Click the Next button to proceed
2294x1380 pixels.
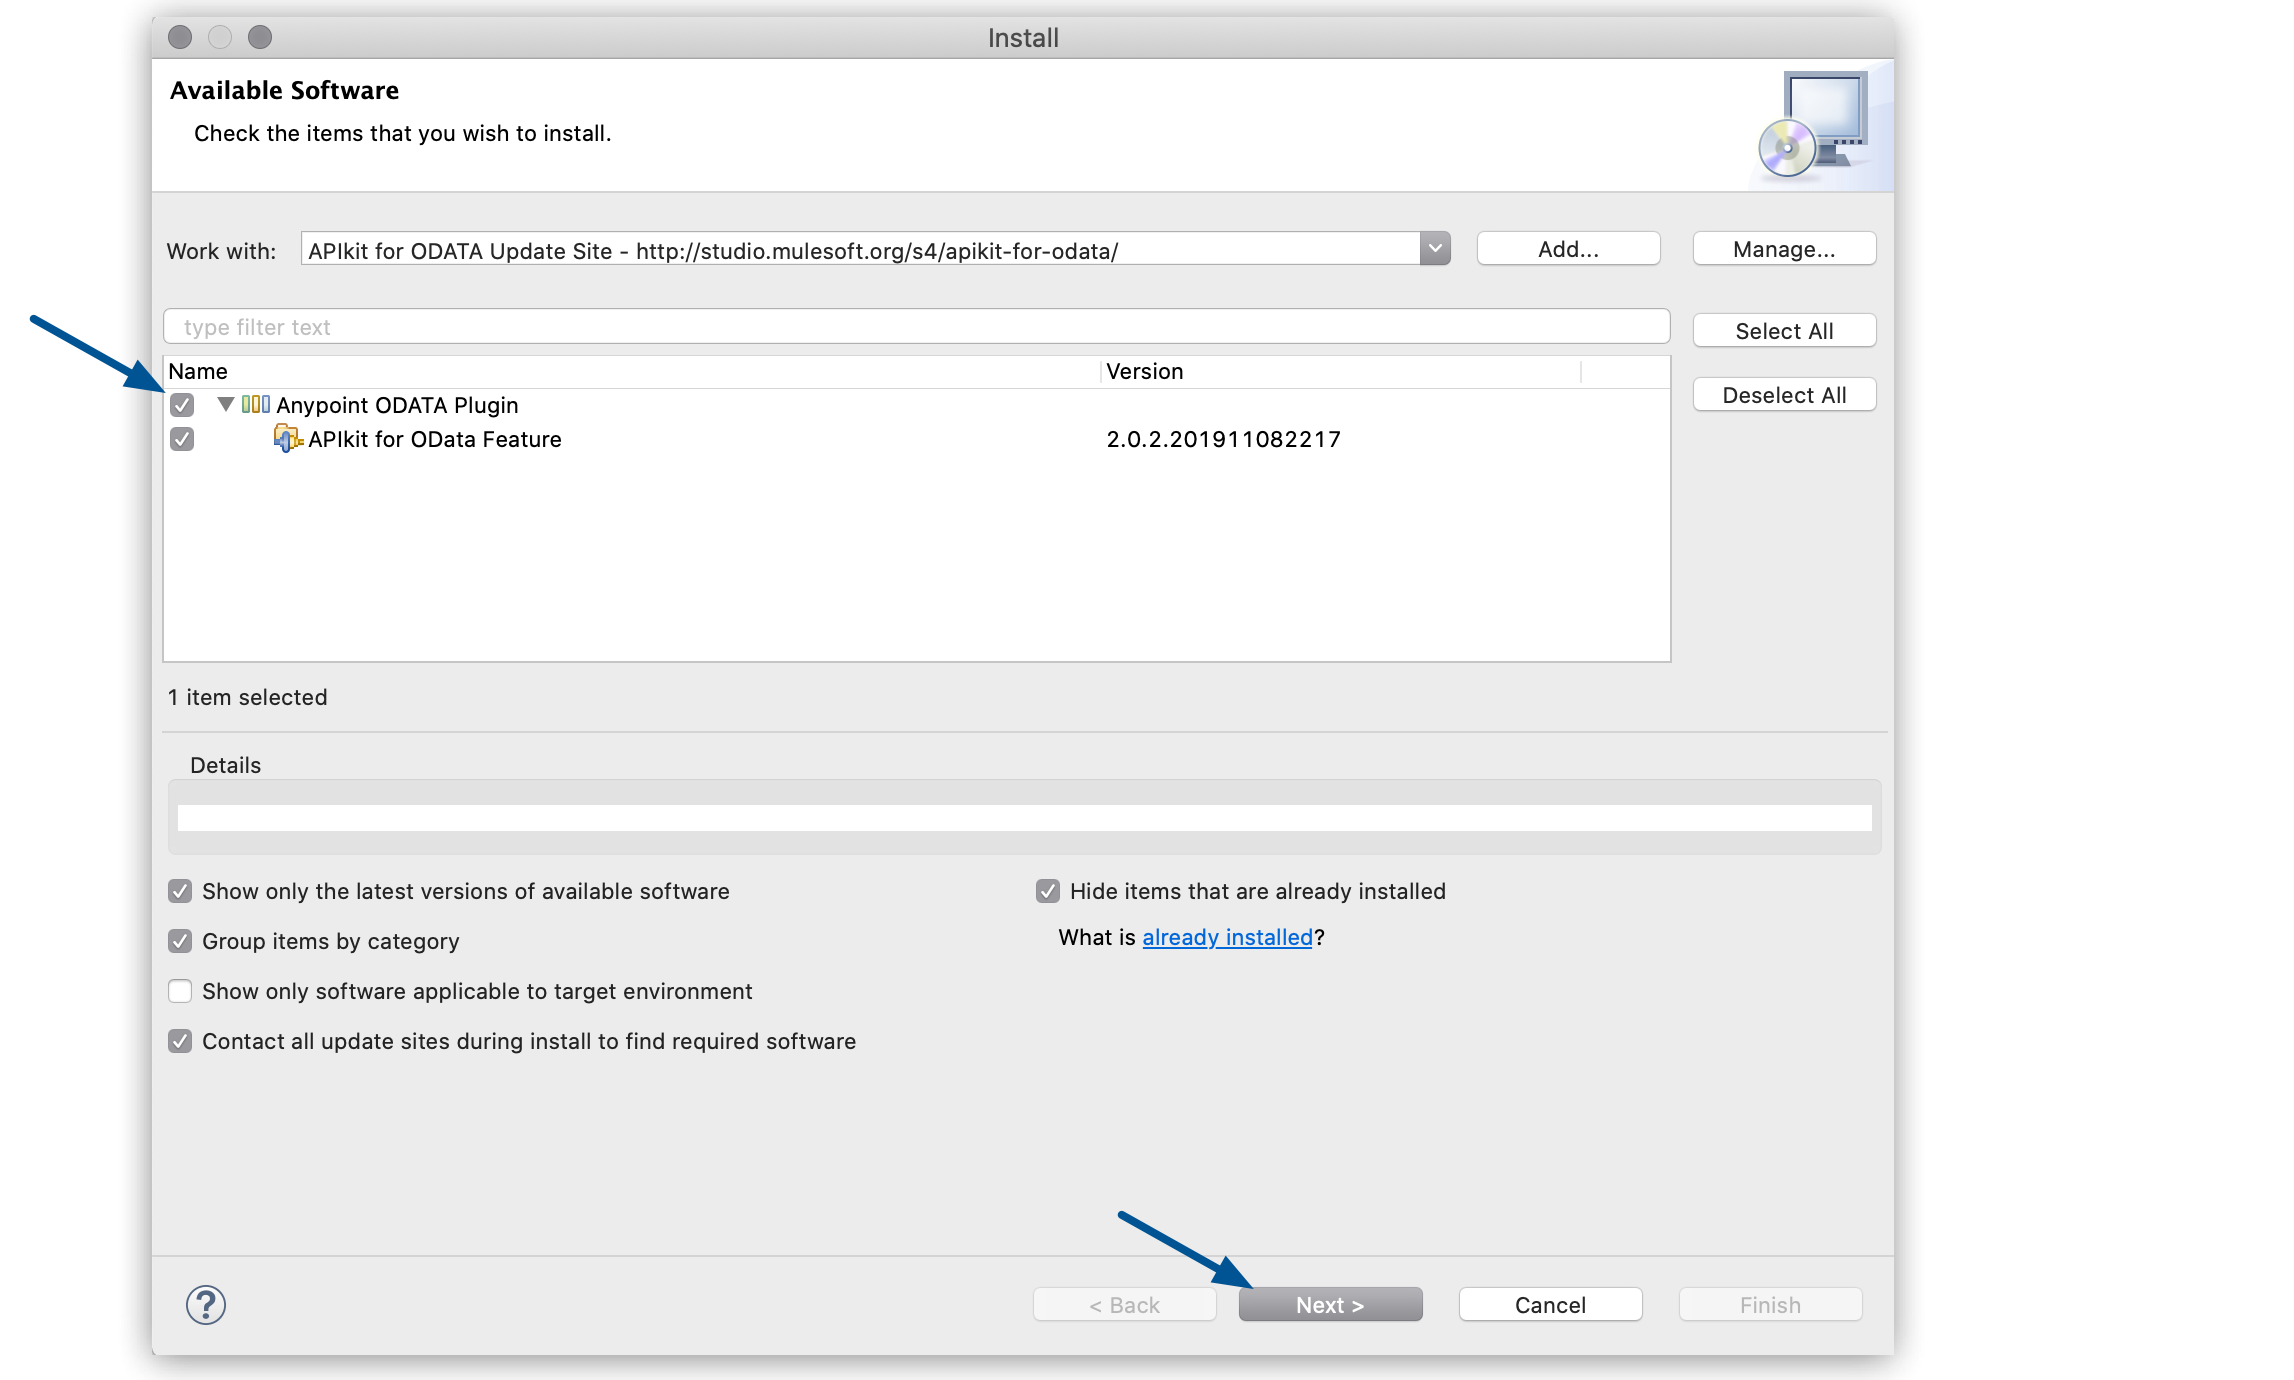click(1329, 1305)
